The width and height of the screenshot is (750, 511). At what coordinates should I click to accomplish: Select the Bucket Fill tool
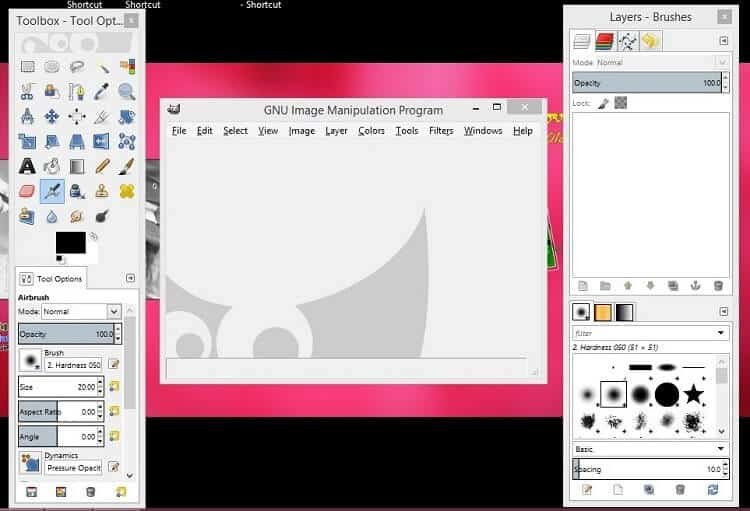pyautogui.click(x=52, y=167)
